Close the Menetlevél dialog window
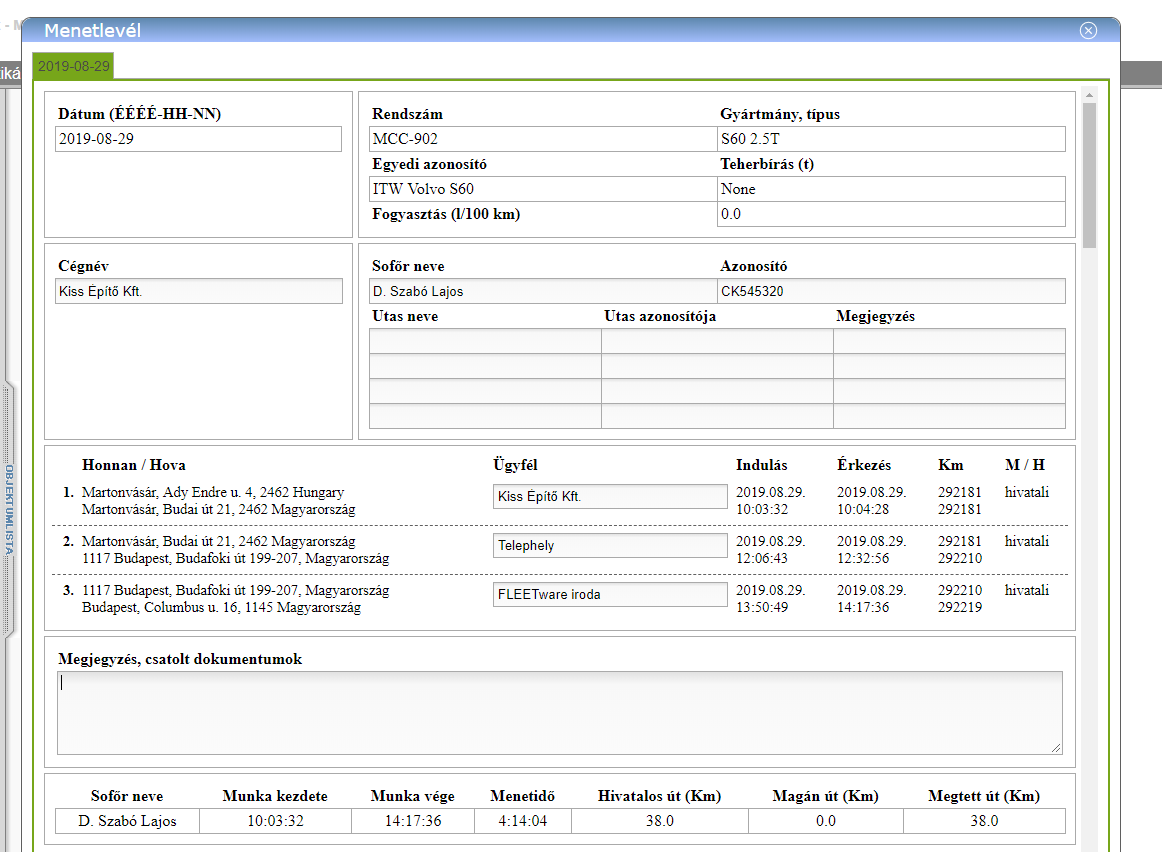1162x852 pixels. point(1089,30)
